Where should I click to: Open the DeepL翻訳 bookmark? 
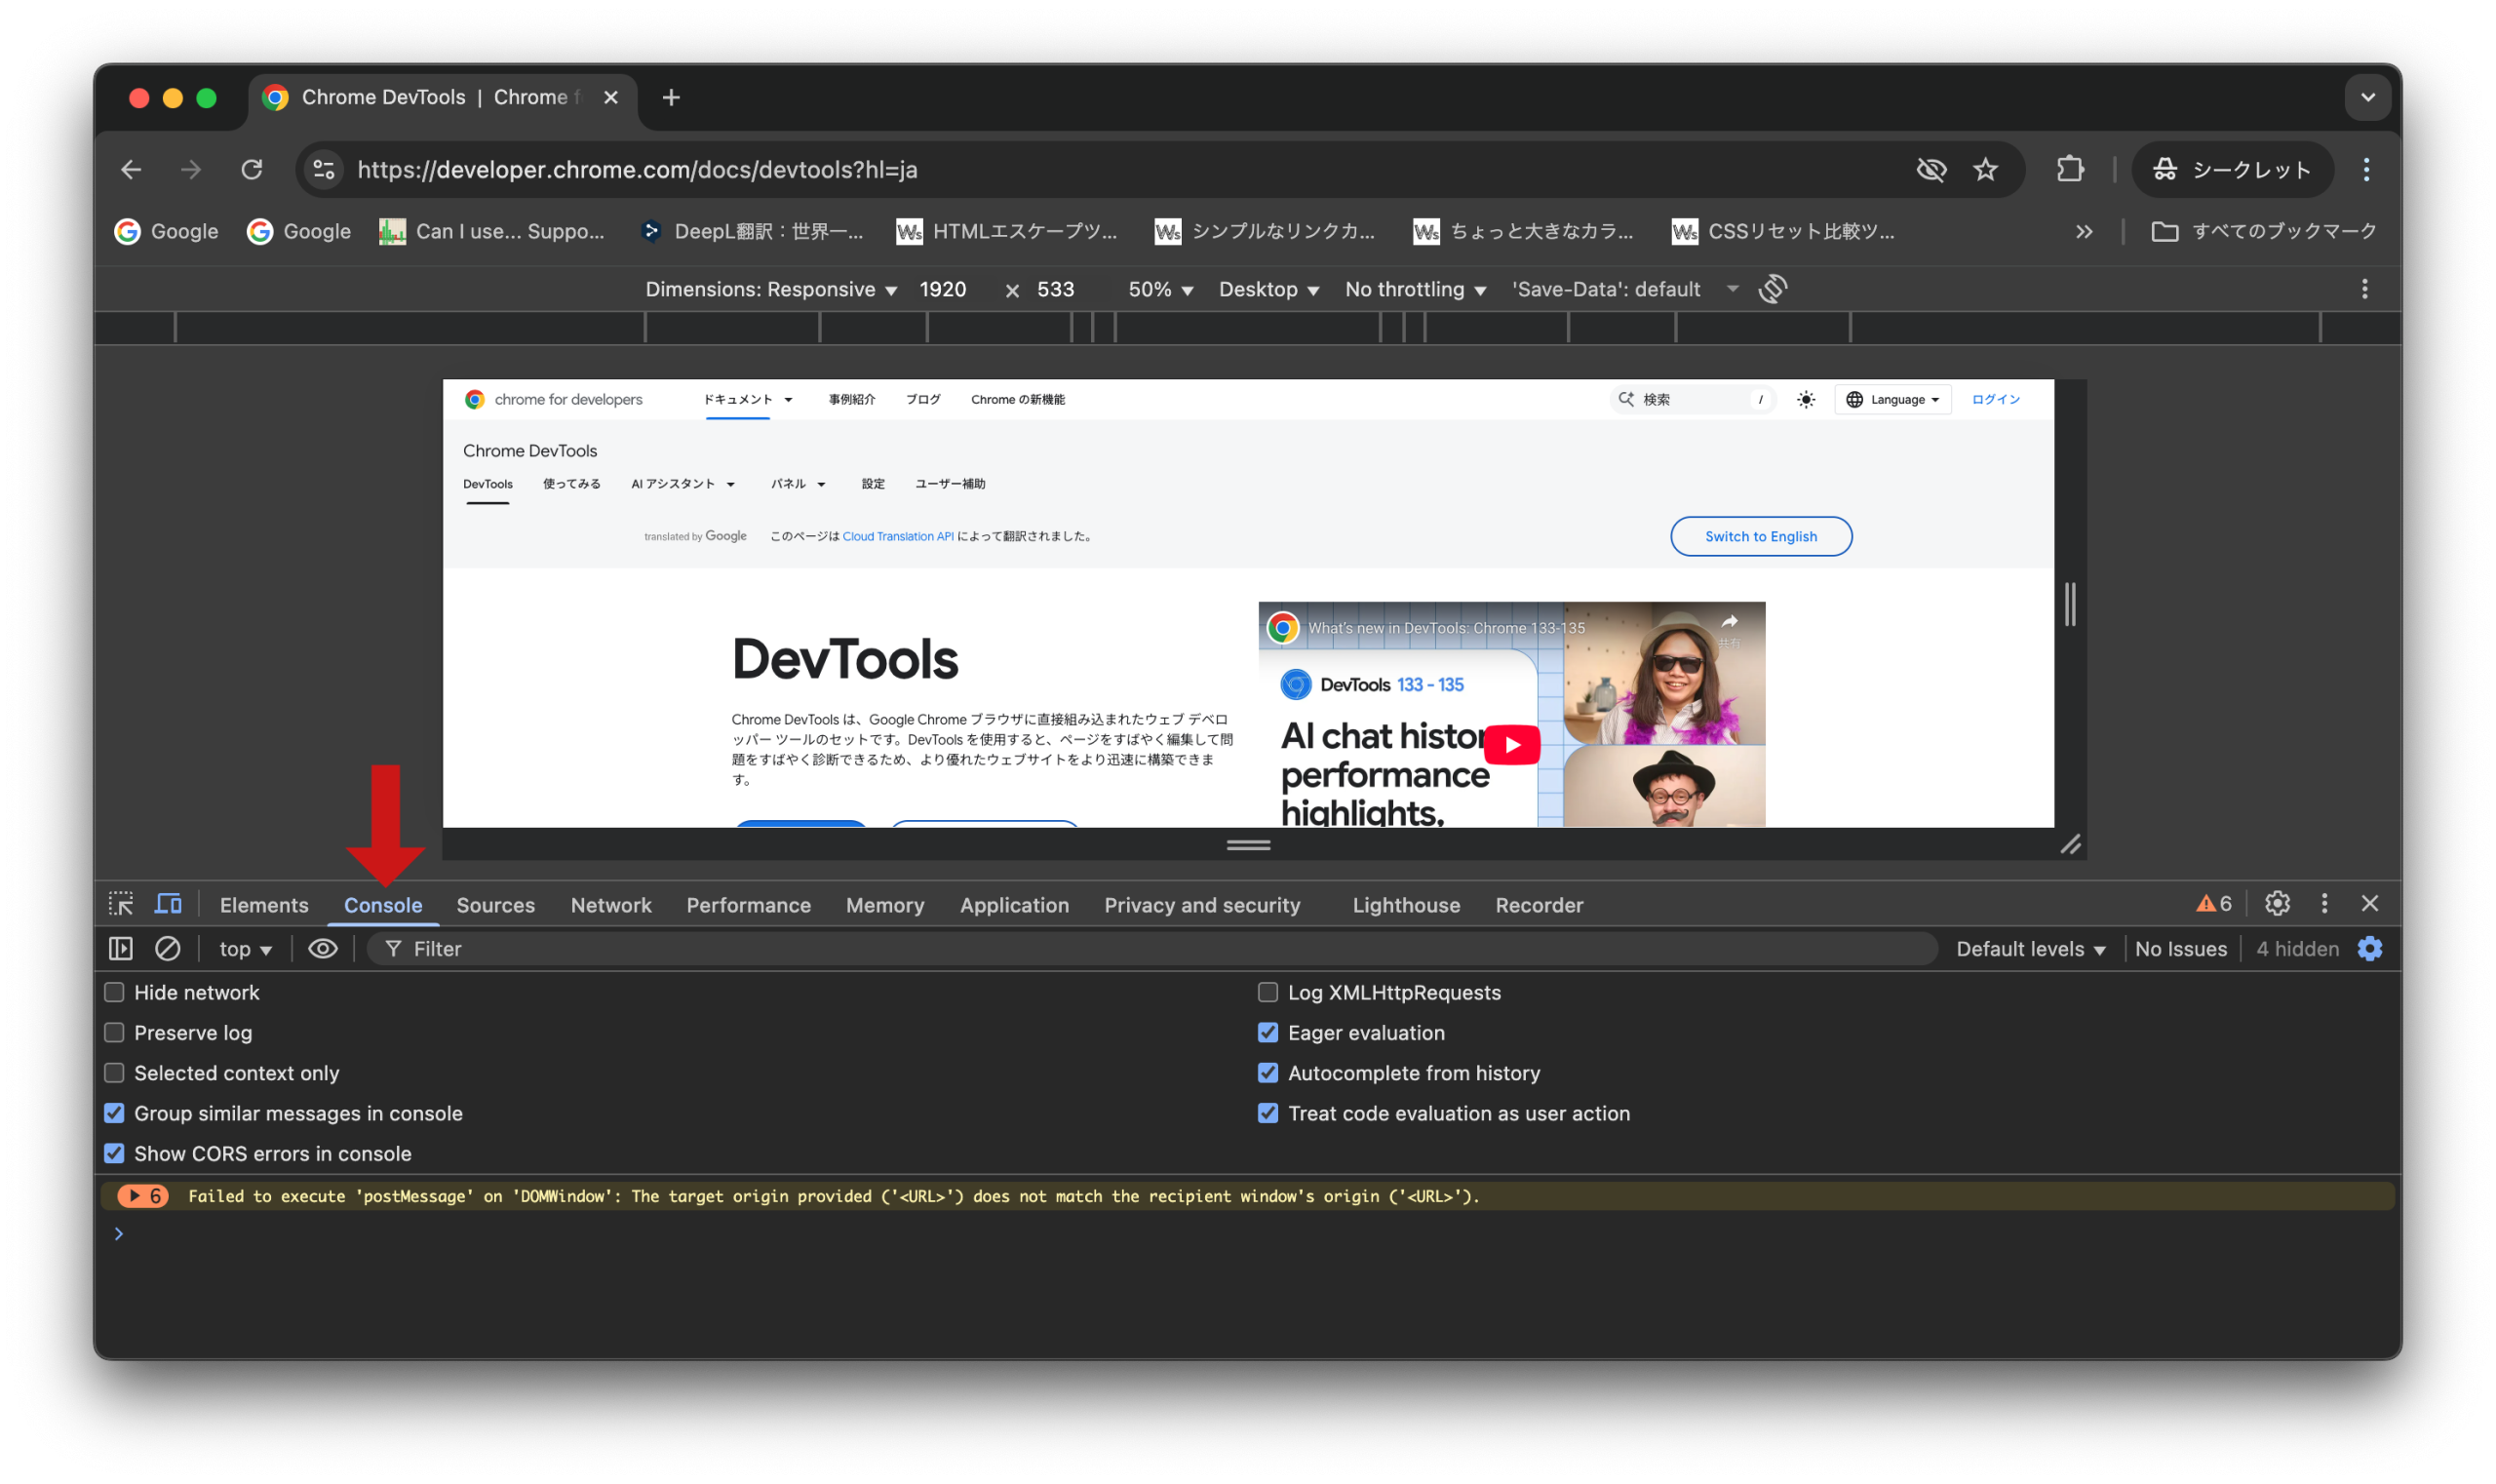752,231
